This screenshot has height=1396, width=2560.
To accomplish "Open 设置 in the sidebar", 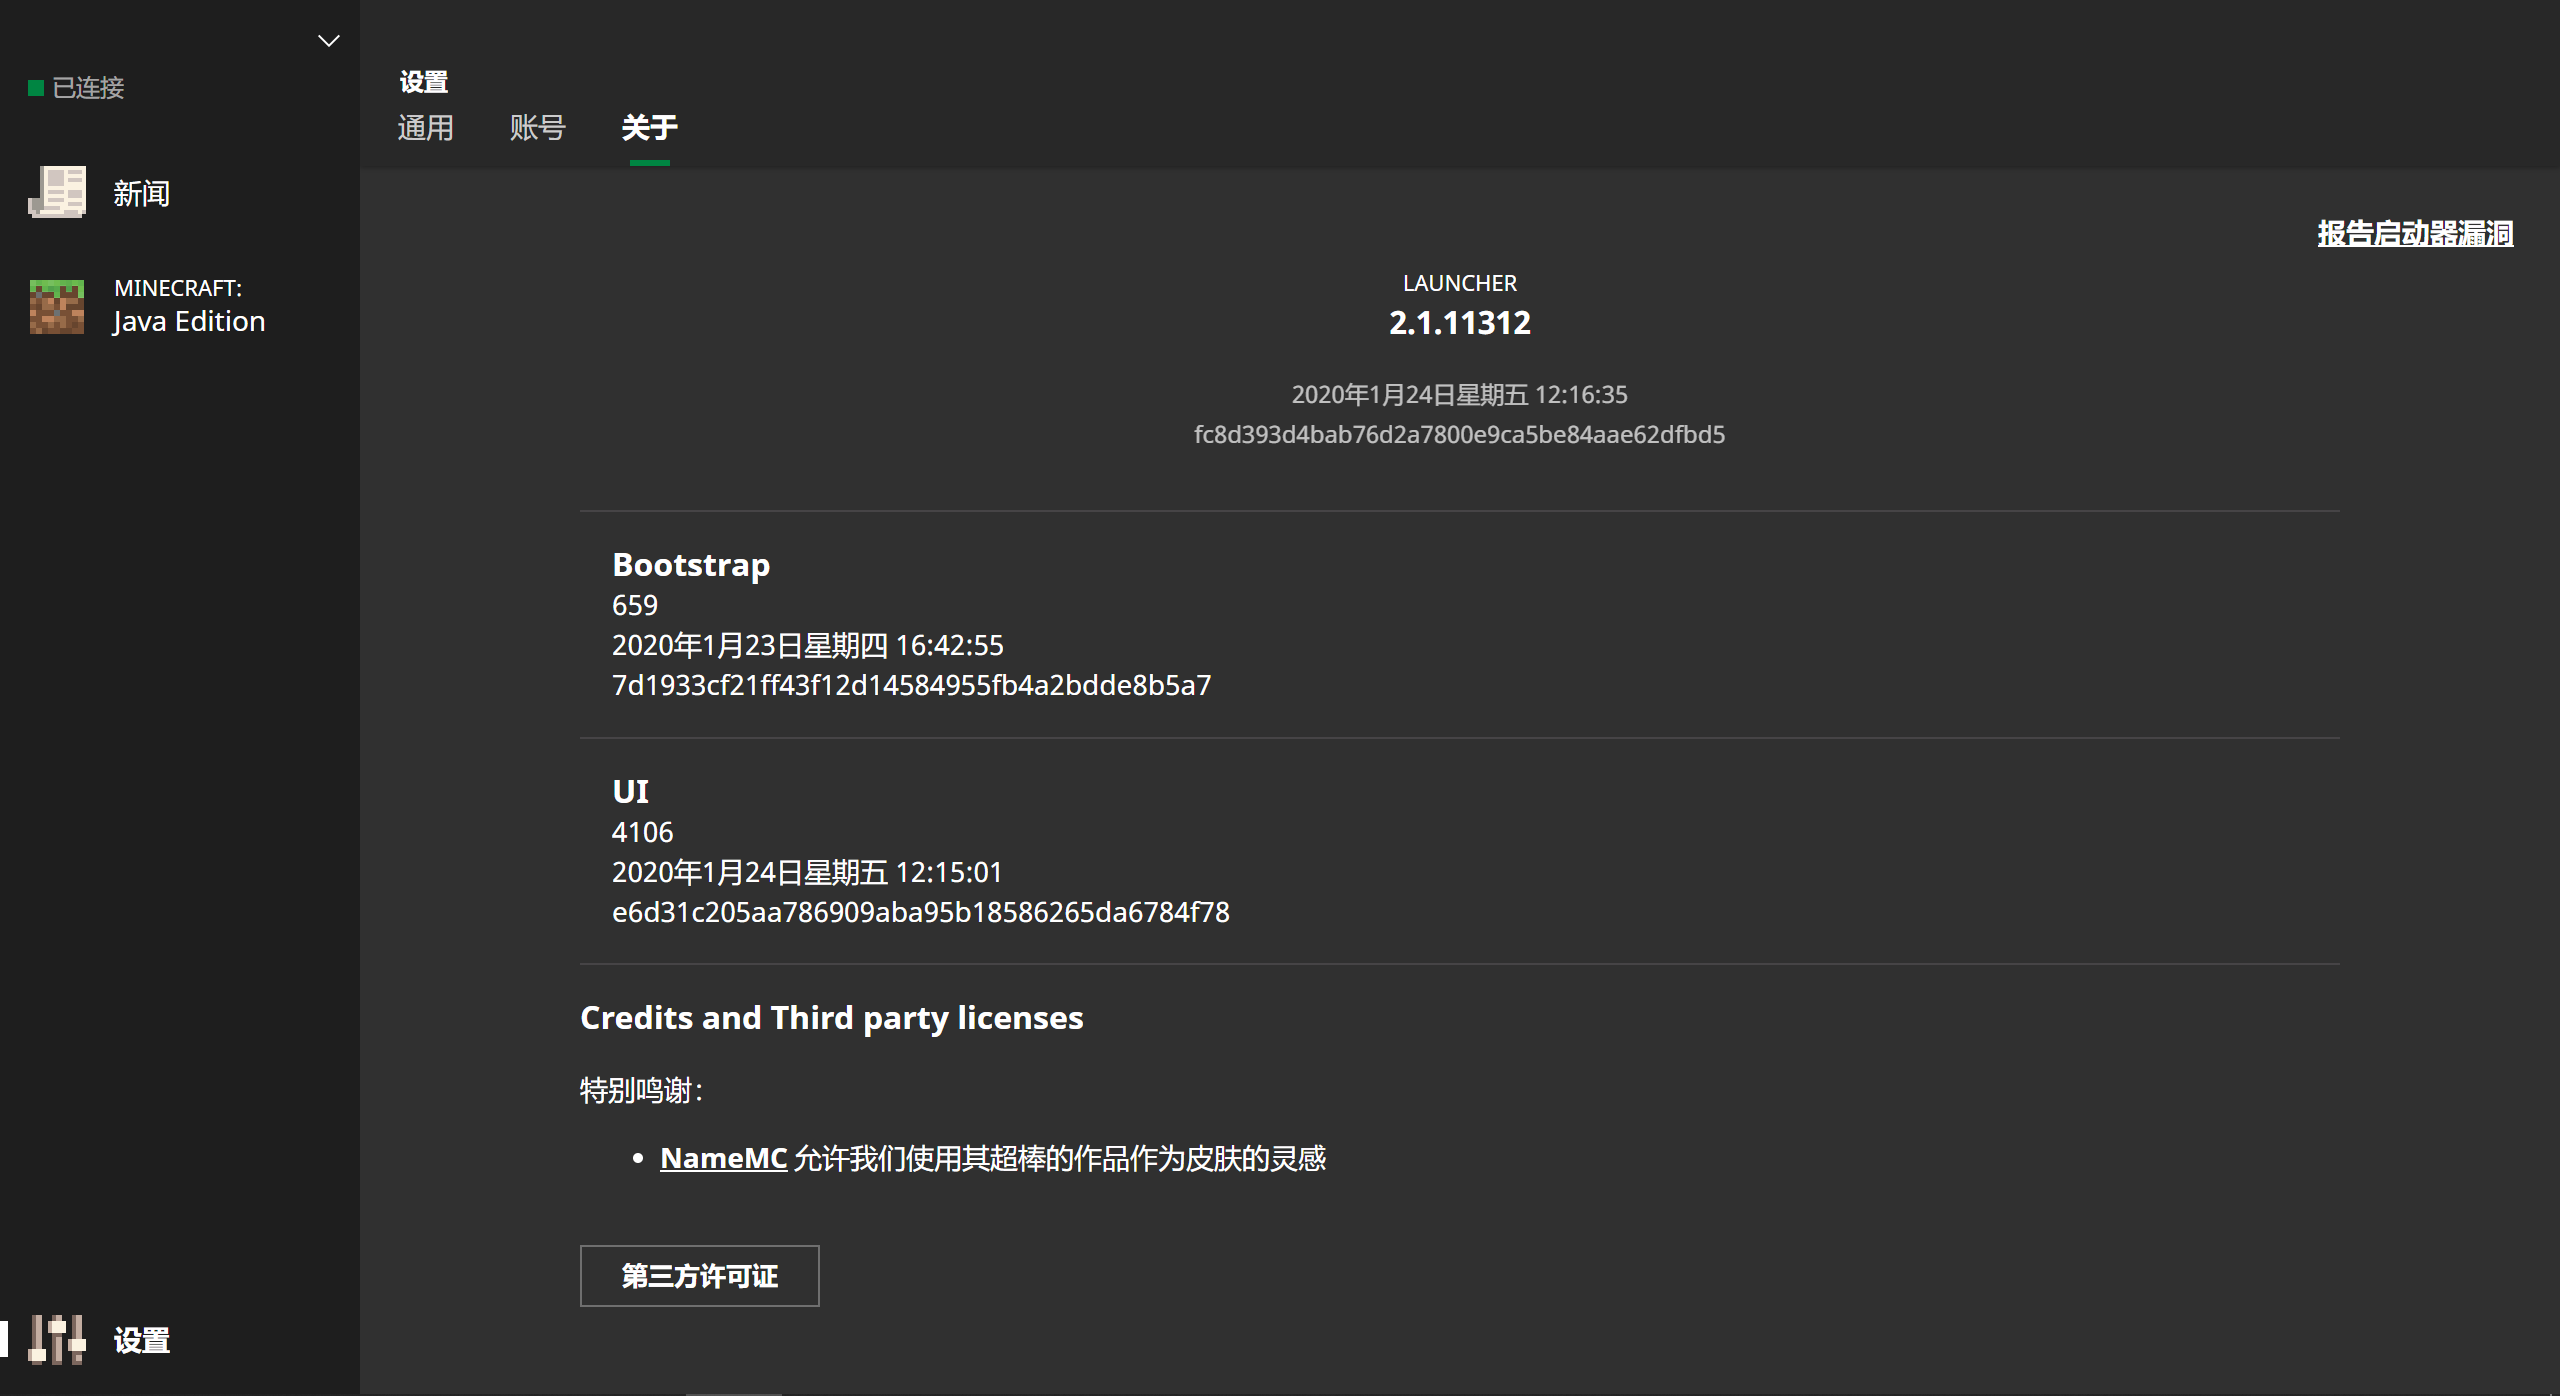I will [141, 1340].
